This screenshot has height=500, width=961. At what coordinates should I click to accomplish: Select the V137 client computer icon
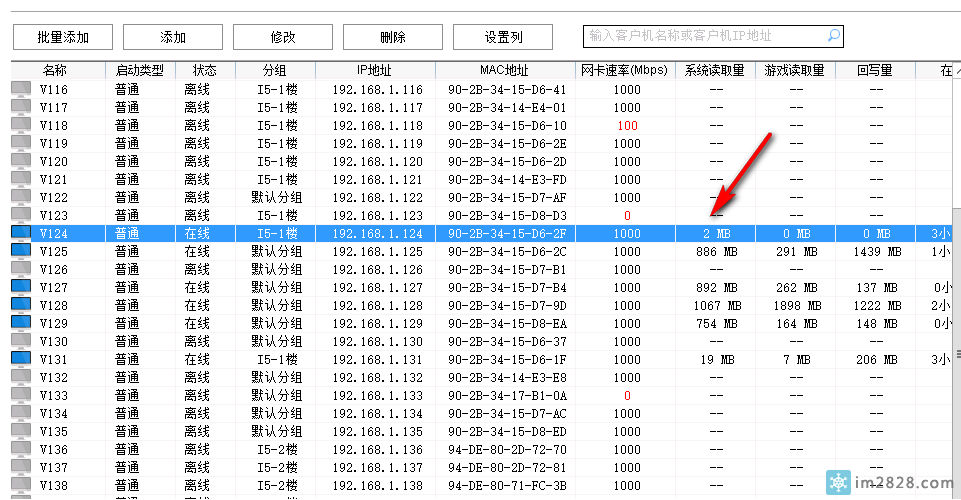(21, 467)
